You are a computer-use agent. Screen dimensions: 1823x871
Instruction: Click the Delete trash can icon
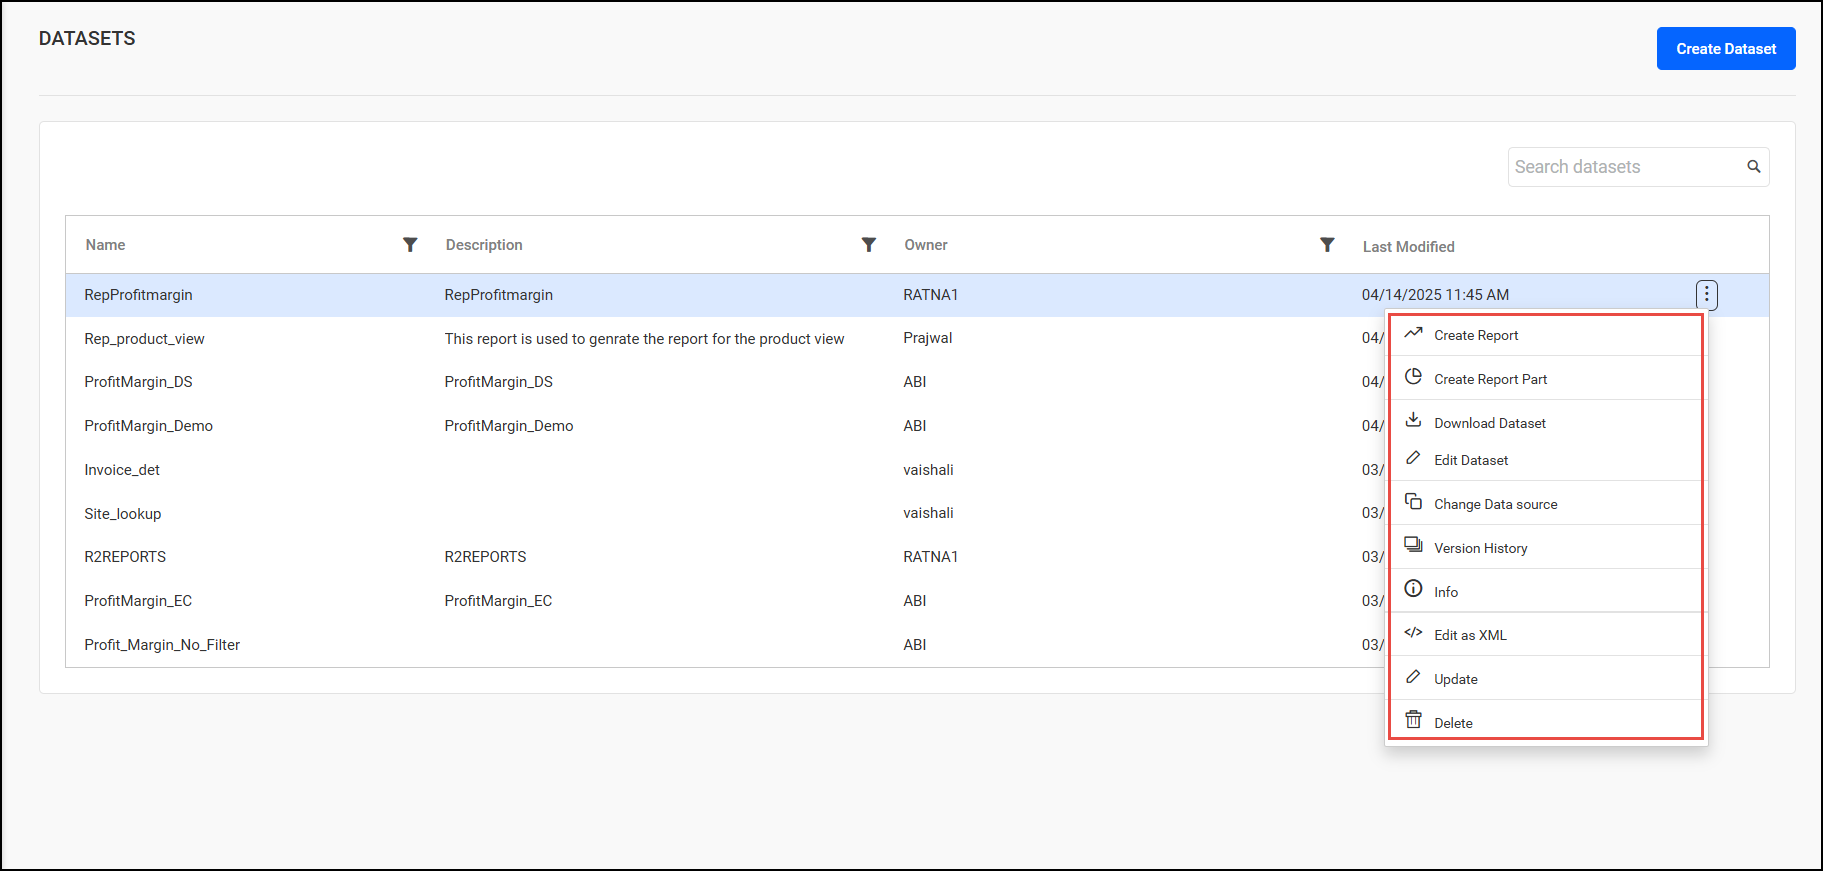click(x=1413, y=720)
